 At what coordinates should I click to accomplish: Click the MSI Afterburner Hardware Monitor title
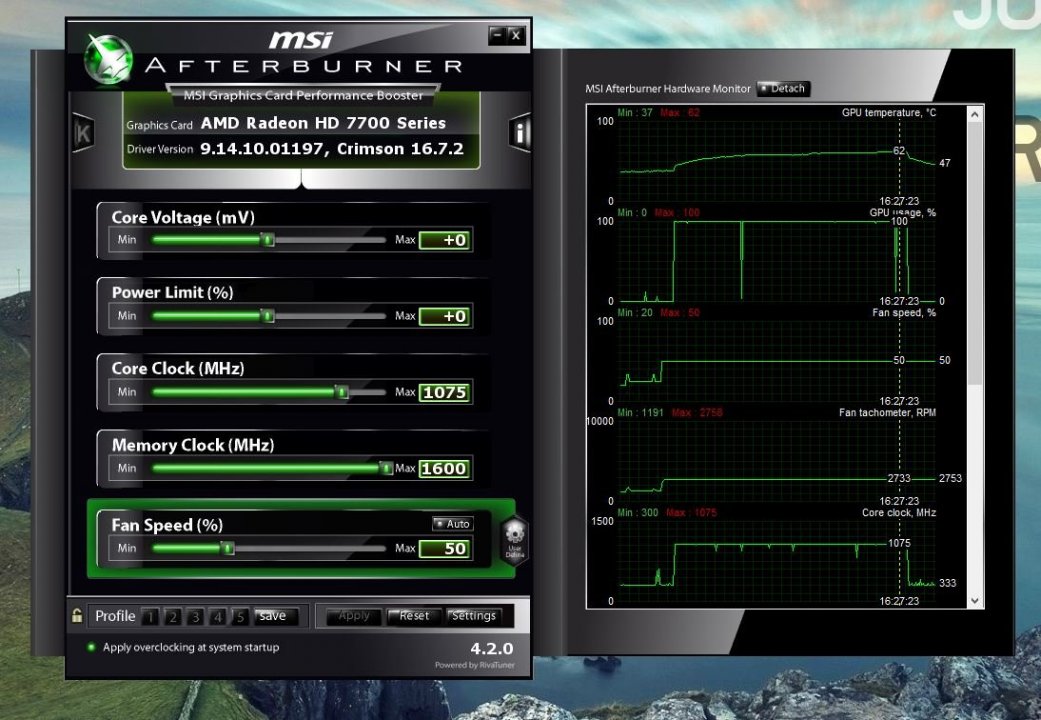click(x=668, y=88)
